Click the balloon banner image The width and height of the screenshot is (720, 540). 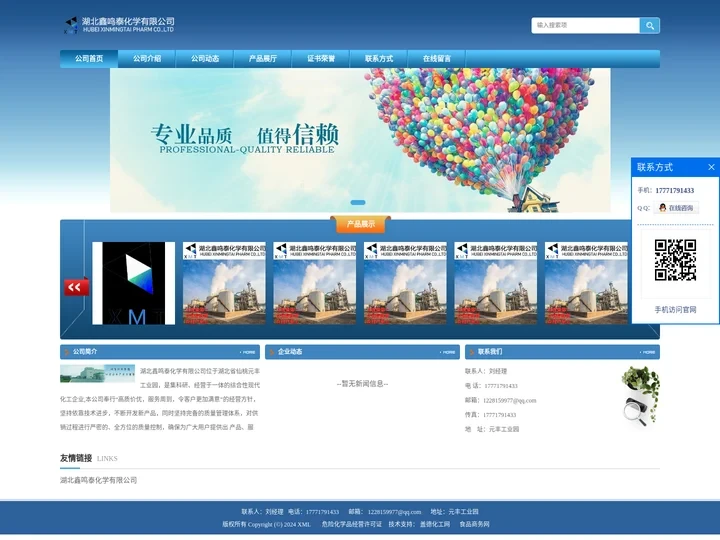tap(360, 140)
